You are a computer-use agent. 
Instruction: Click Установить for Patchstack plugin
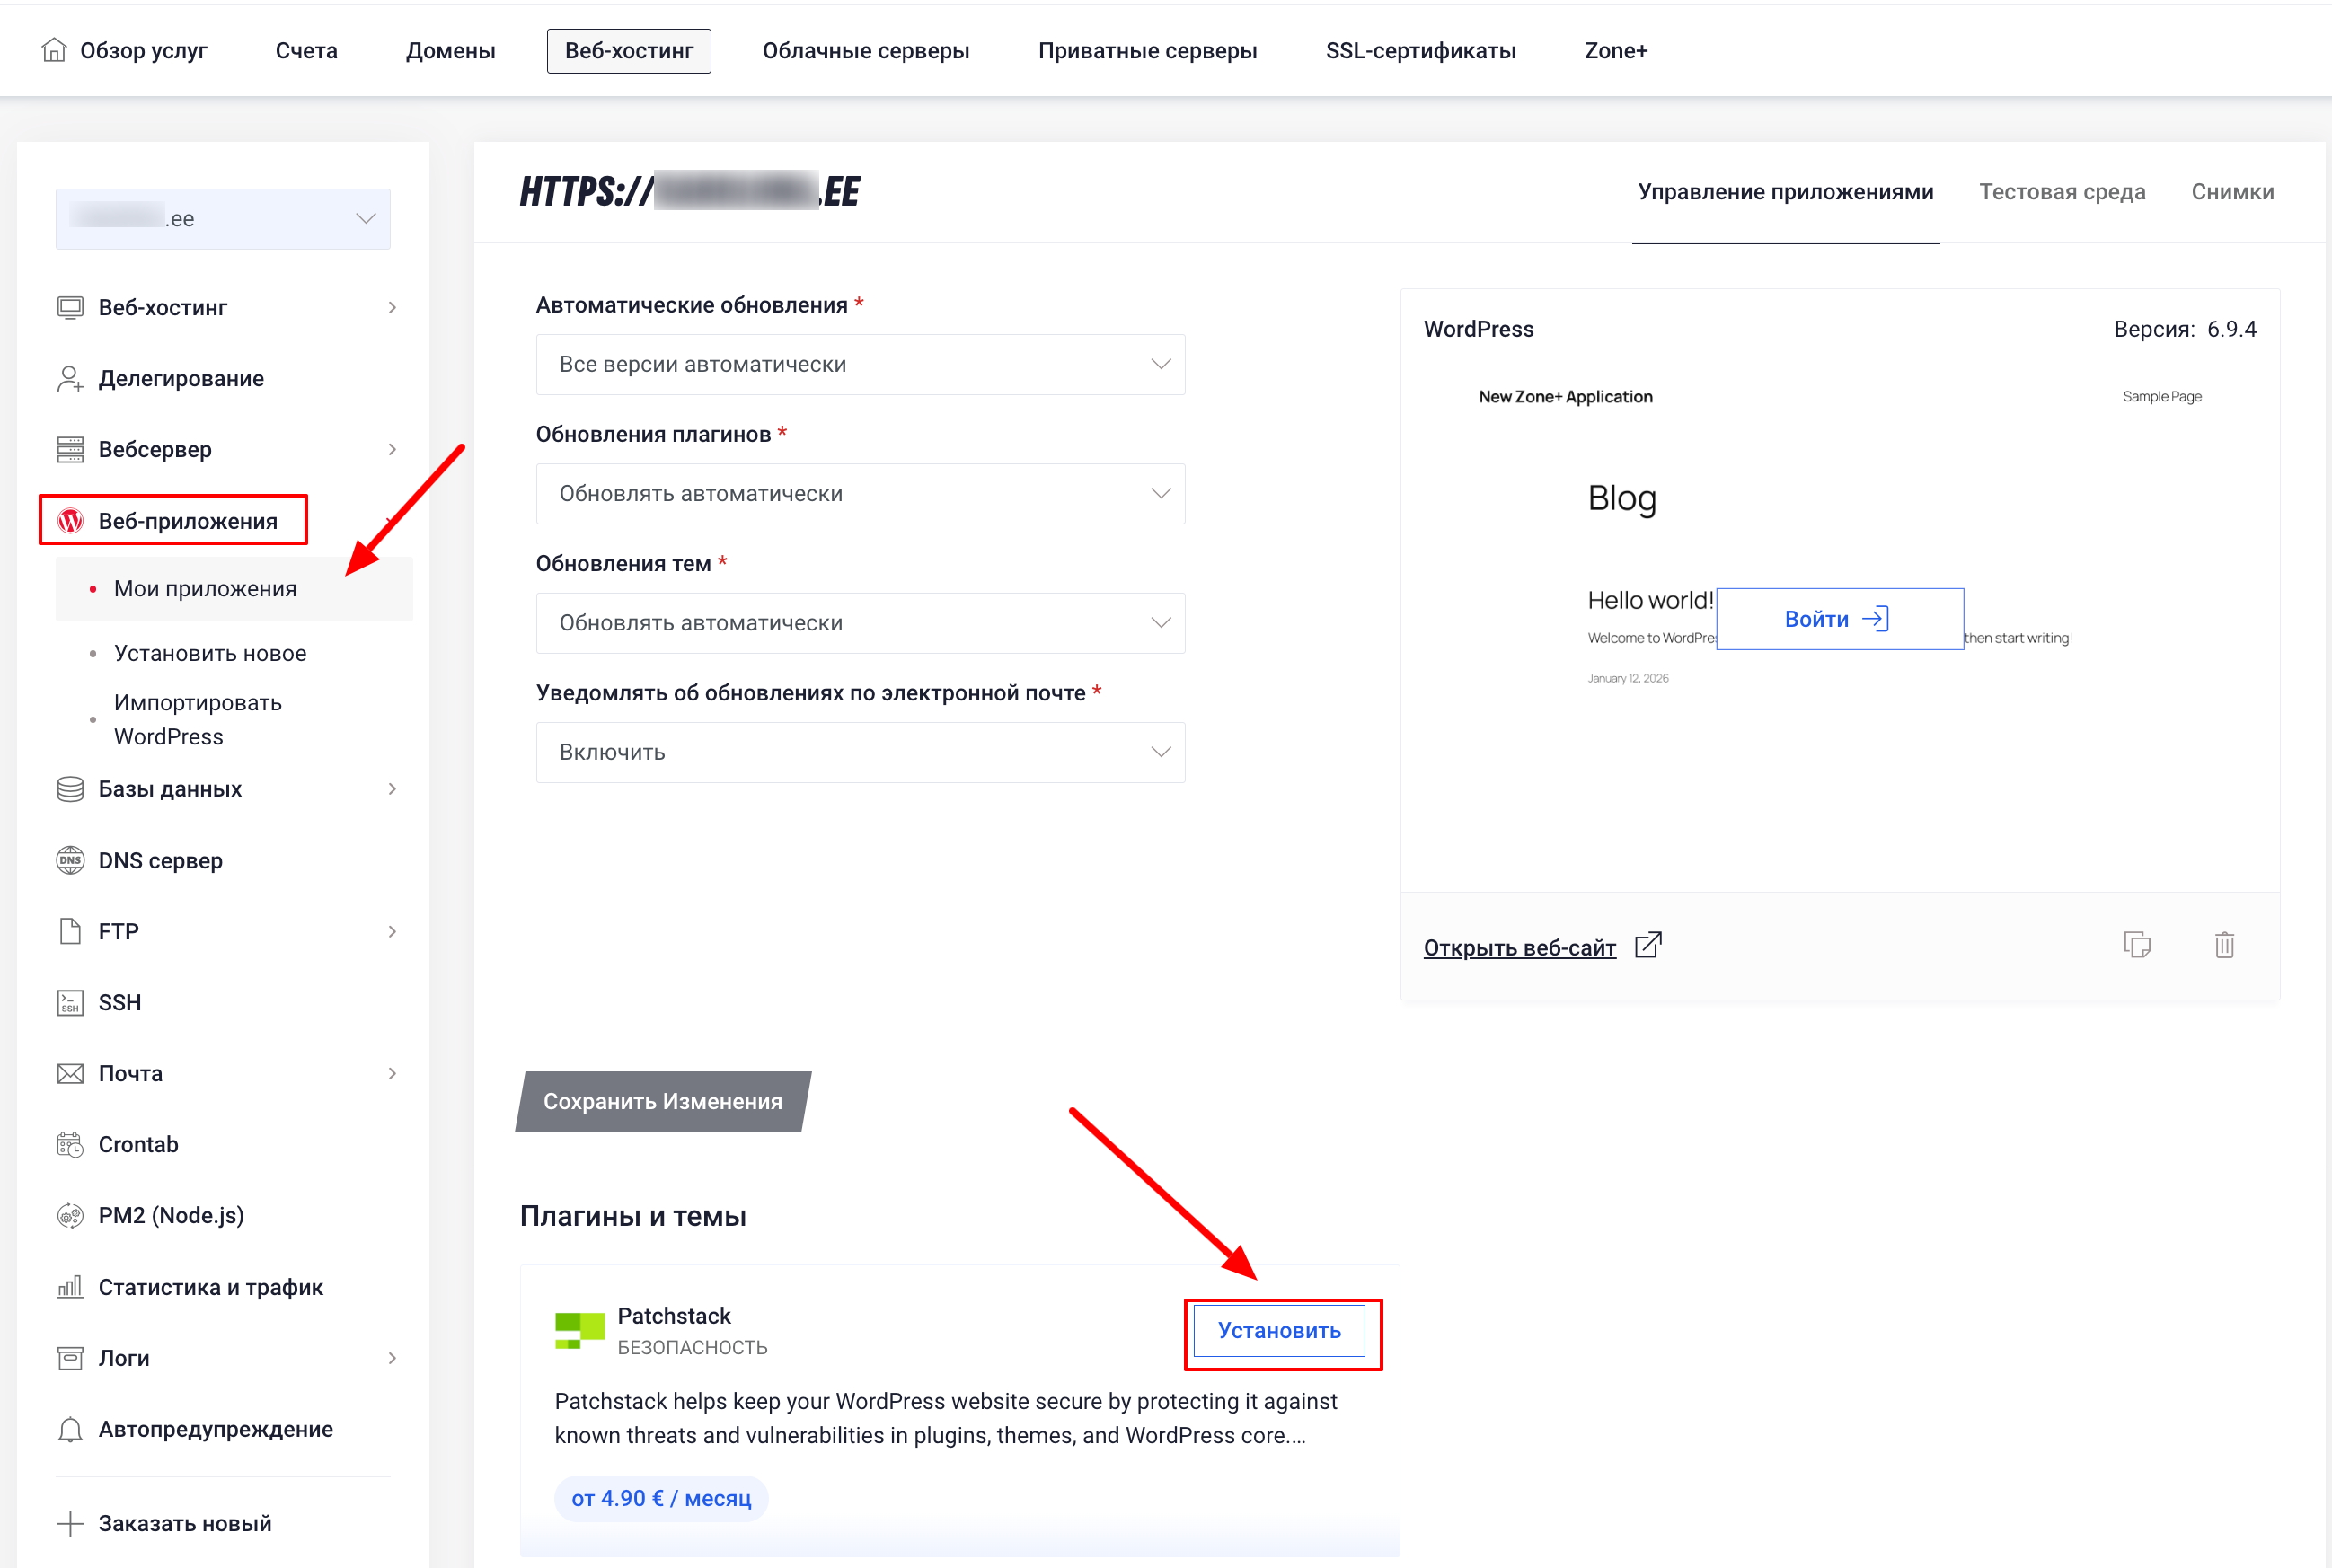[1279, 1330]
